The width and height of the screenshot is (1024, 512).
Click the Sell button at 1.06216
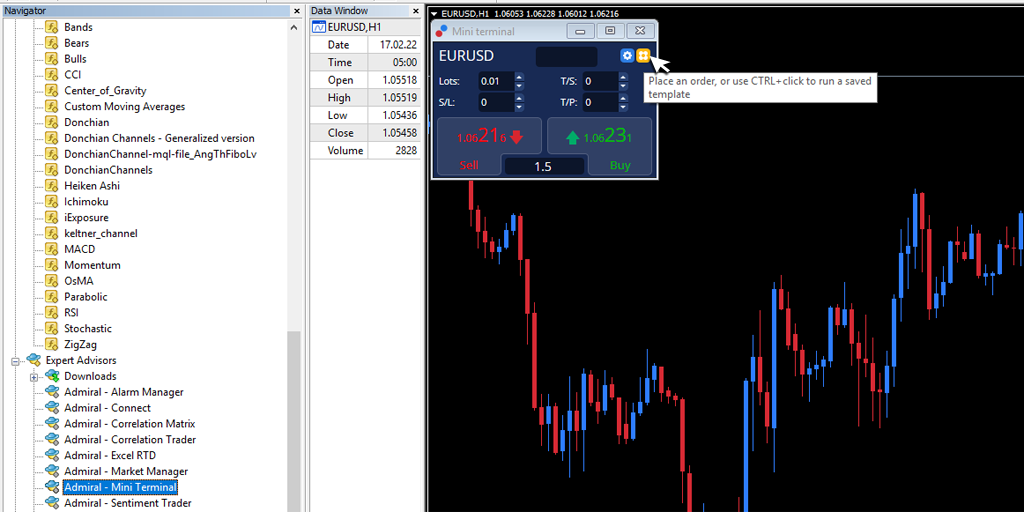[489, 138]
